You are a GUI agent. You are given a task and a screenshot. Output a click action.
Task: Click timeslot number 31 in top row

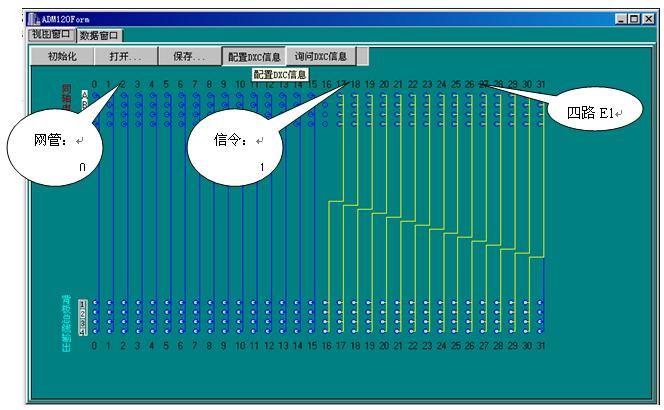(x=542, y=83)
